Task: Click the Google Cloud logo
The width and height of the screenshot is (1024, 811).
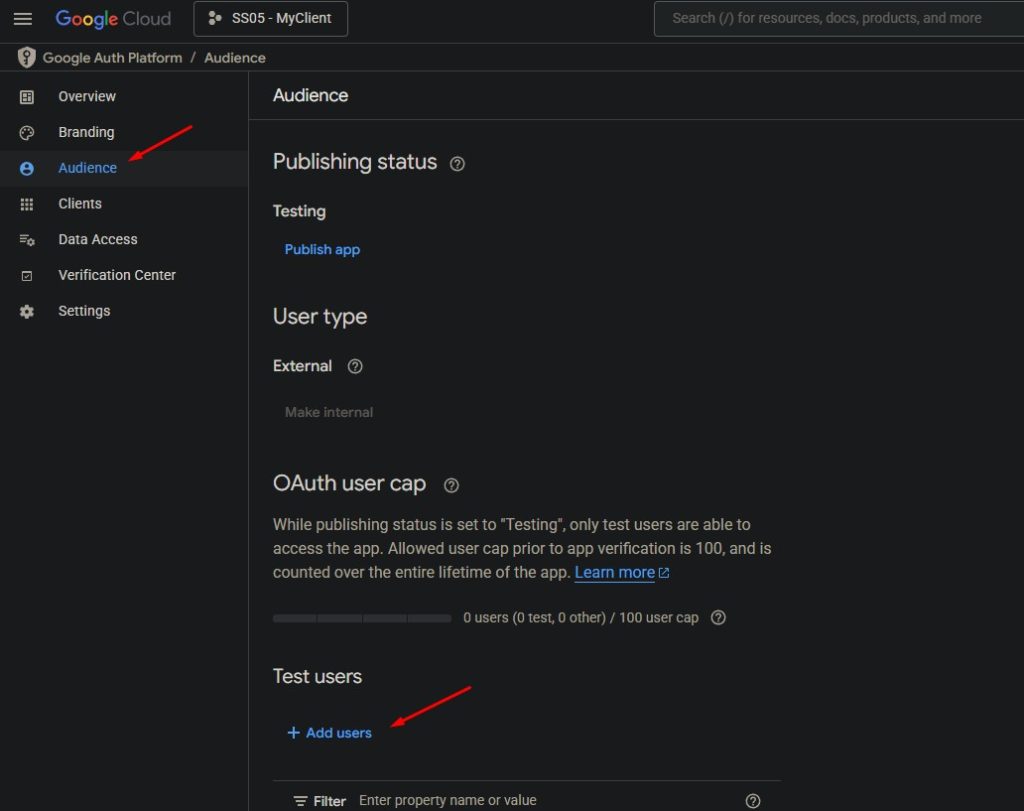Action: pyautogui.click(x=113, y=19)
